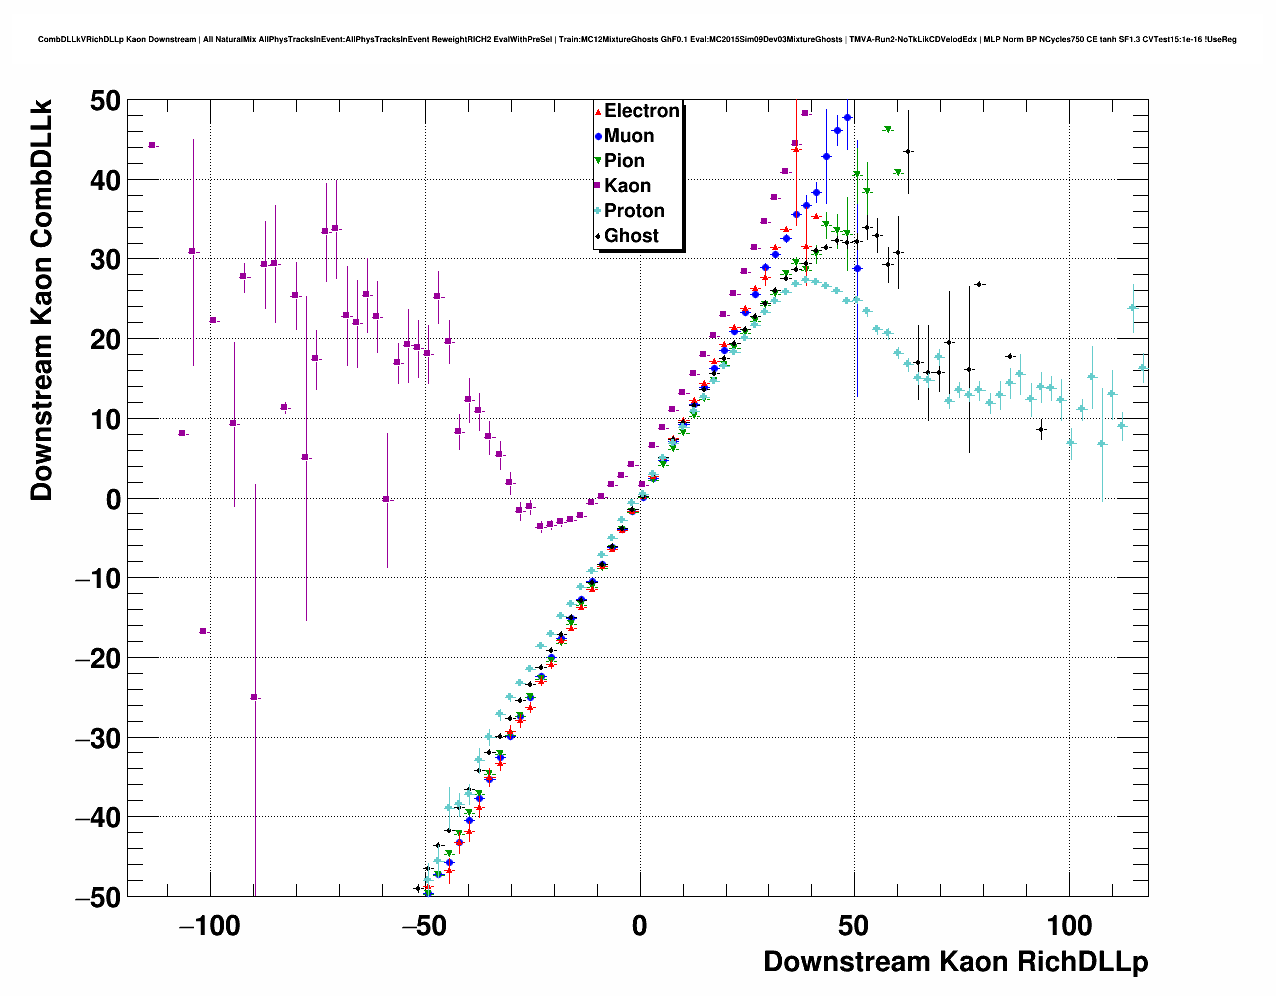
Task: Select the plot title text at top
Action: pos(637,40)
